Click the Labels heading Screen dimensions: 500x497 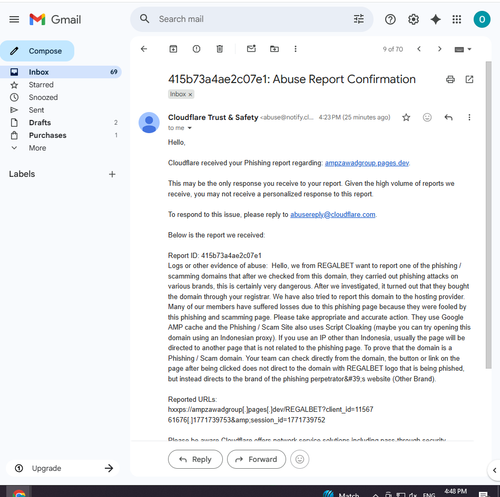tap(22, 174)
